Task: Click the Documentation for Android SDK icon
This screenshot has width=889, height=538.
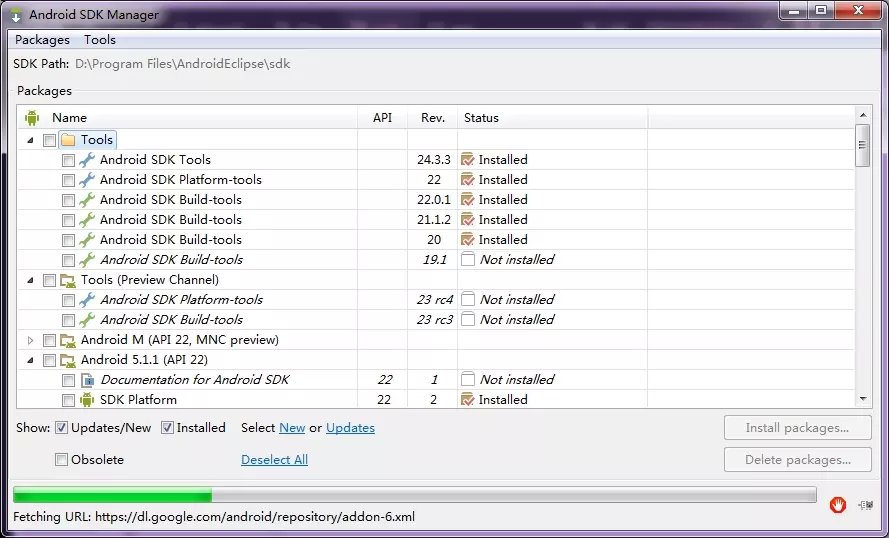Action: [x=87, y=380]
